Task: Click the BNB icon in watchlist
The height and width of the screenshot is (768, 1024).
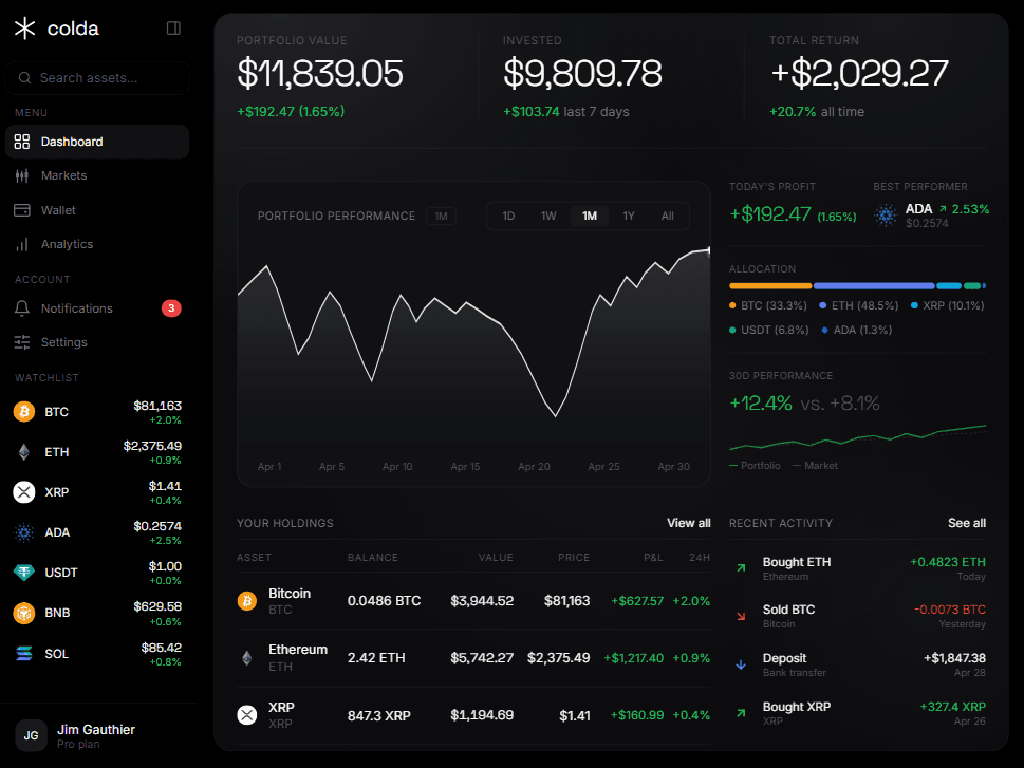Action: pos(24,613)
